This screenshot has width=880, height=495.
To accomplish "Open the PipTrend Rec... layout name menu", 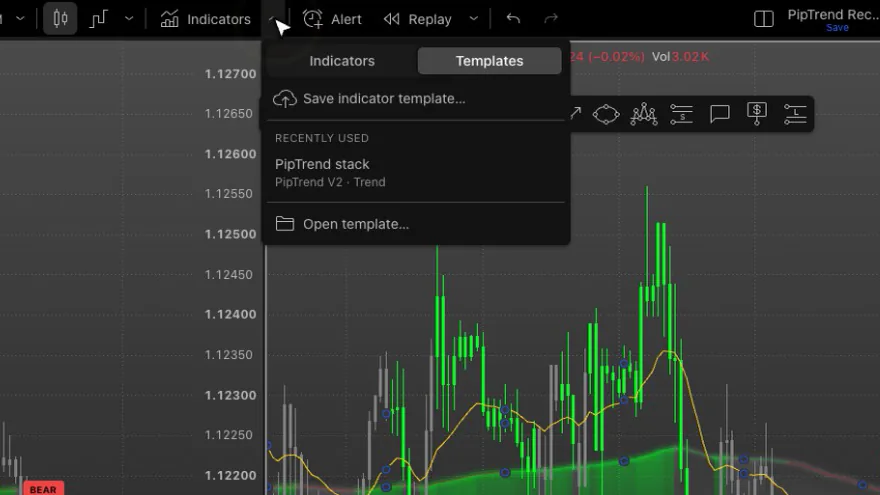I will (833, 15).
